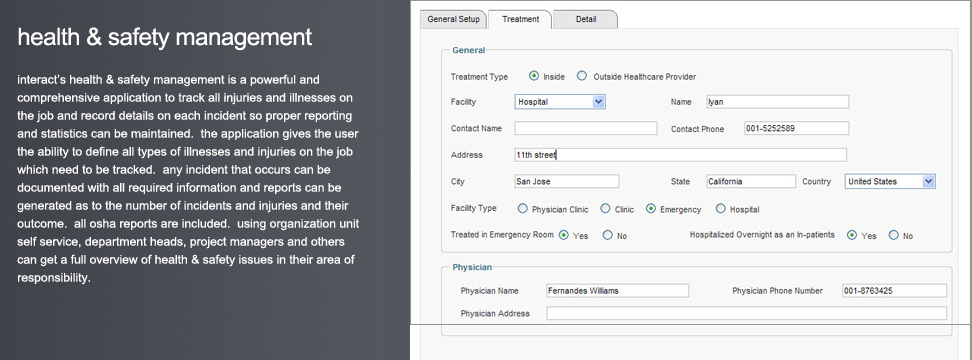
Task: Click the 'Treatment Type' label
Action: (479, 77)
